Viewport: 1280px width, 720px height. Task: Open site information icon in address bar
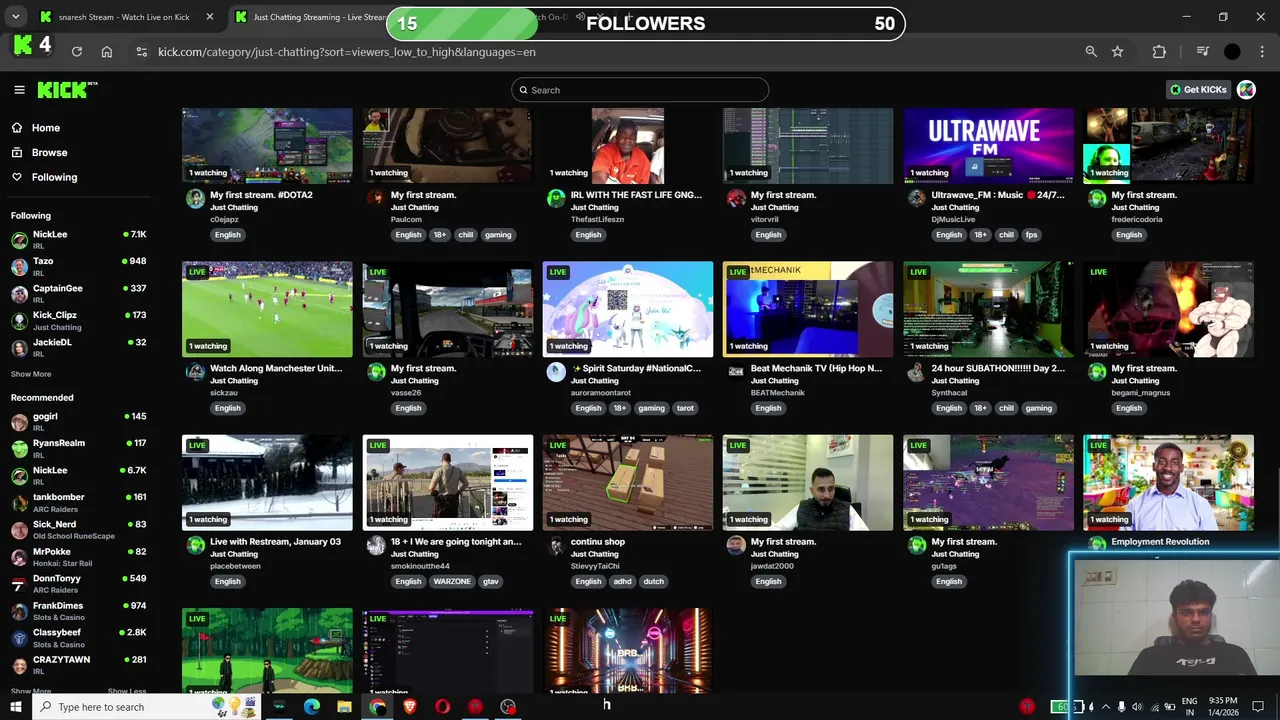tap(141, 52)
